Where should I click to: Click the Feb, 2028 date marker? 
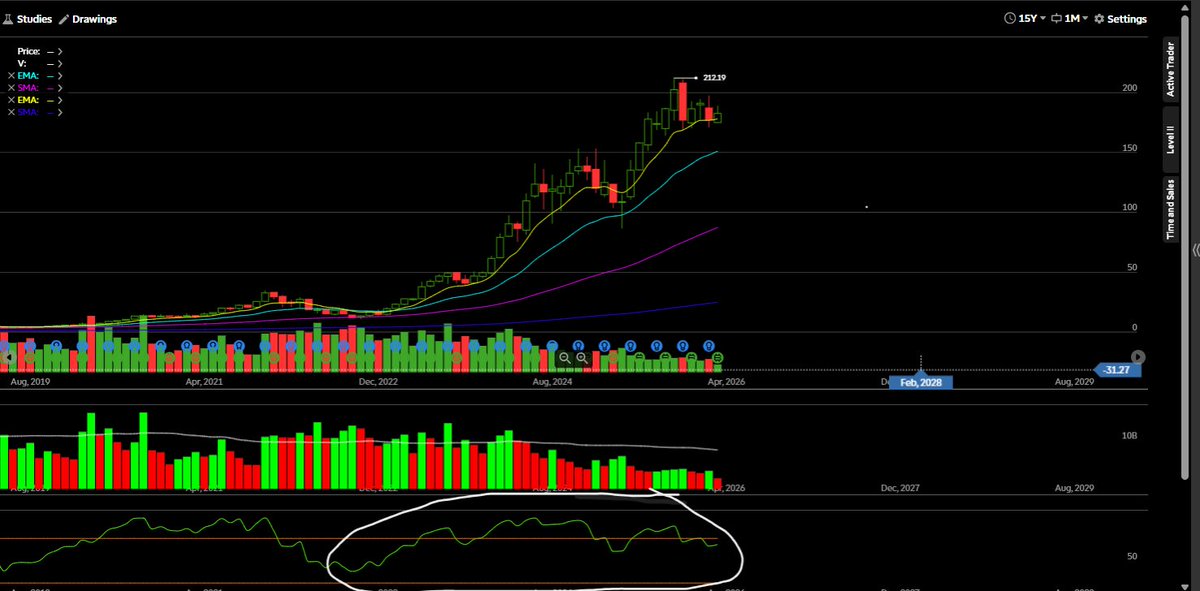point(921,381)
